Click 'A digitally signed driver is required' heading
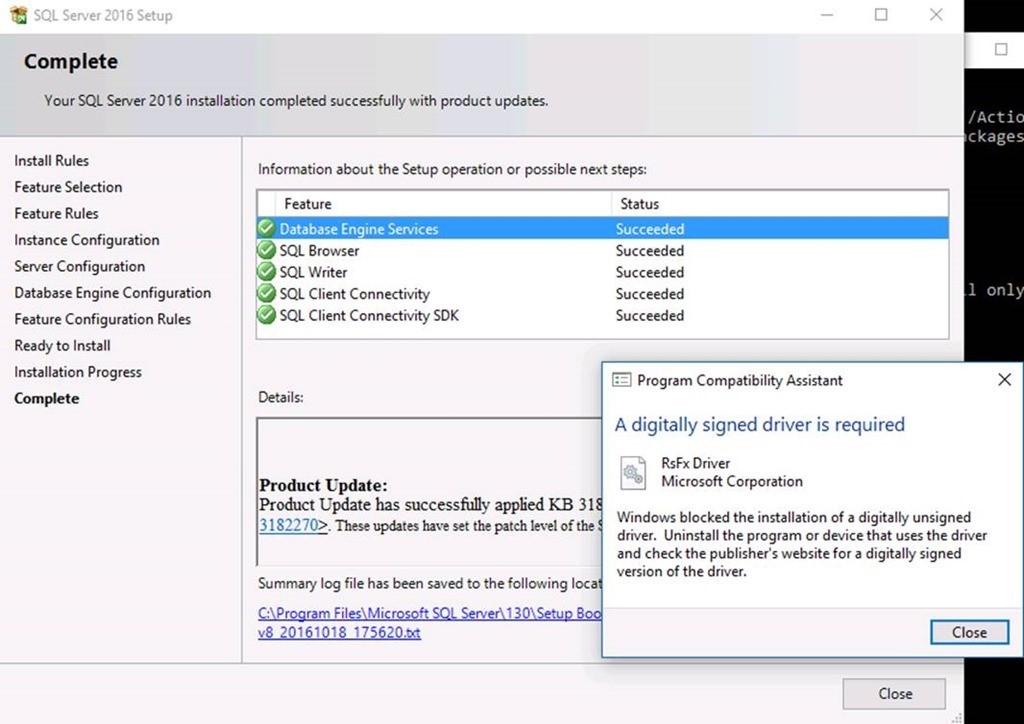 pyautogui.click(x=760, y=424)
